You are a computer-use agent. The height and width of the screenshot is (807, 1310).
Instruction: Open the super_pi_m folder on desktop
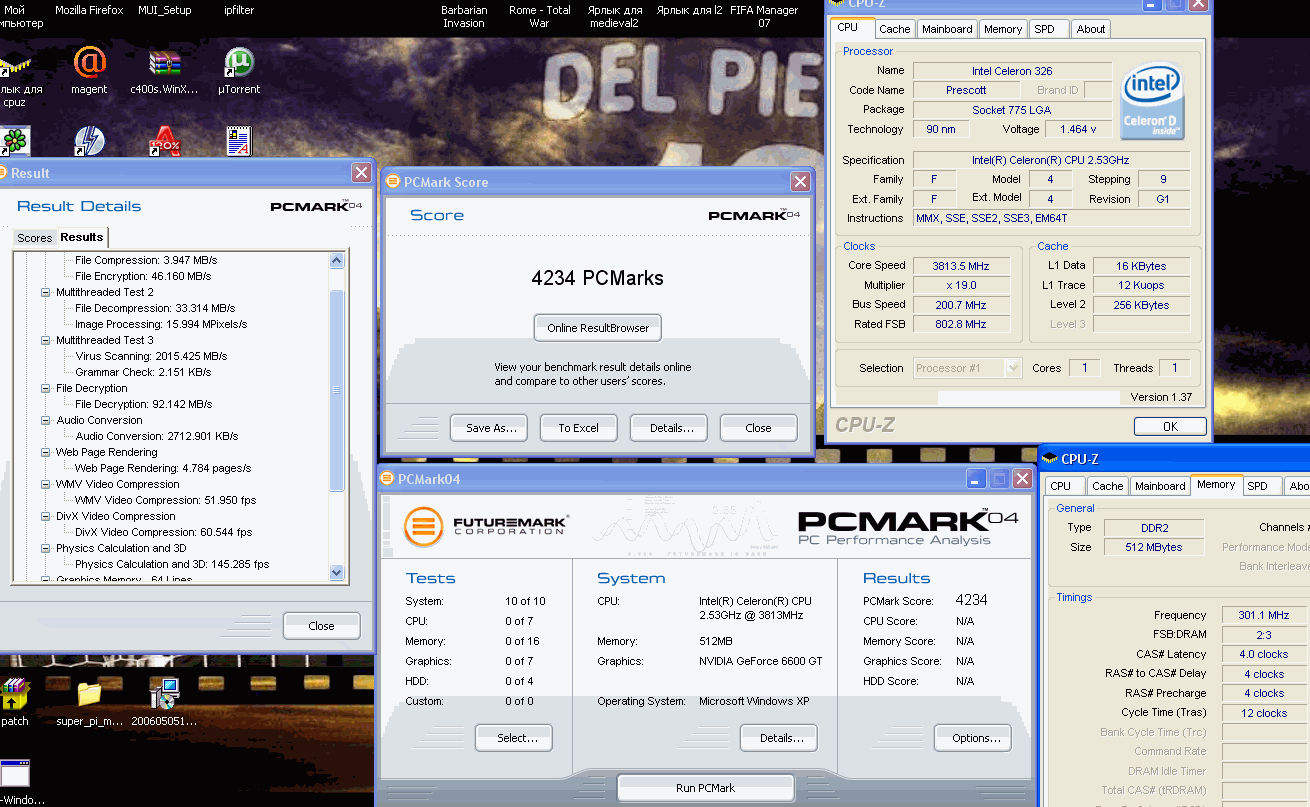(89, 694)
